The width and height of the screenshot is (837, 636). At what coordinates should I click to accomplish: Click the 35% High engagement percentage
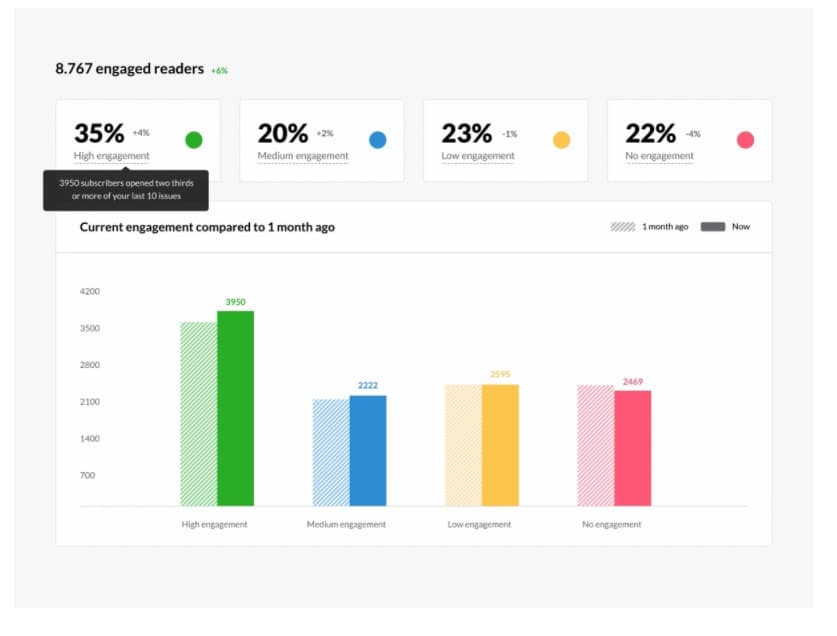tap(99, 133)
